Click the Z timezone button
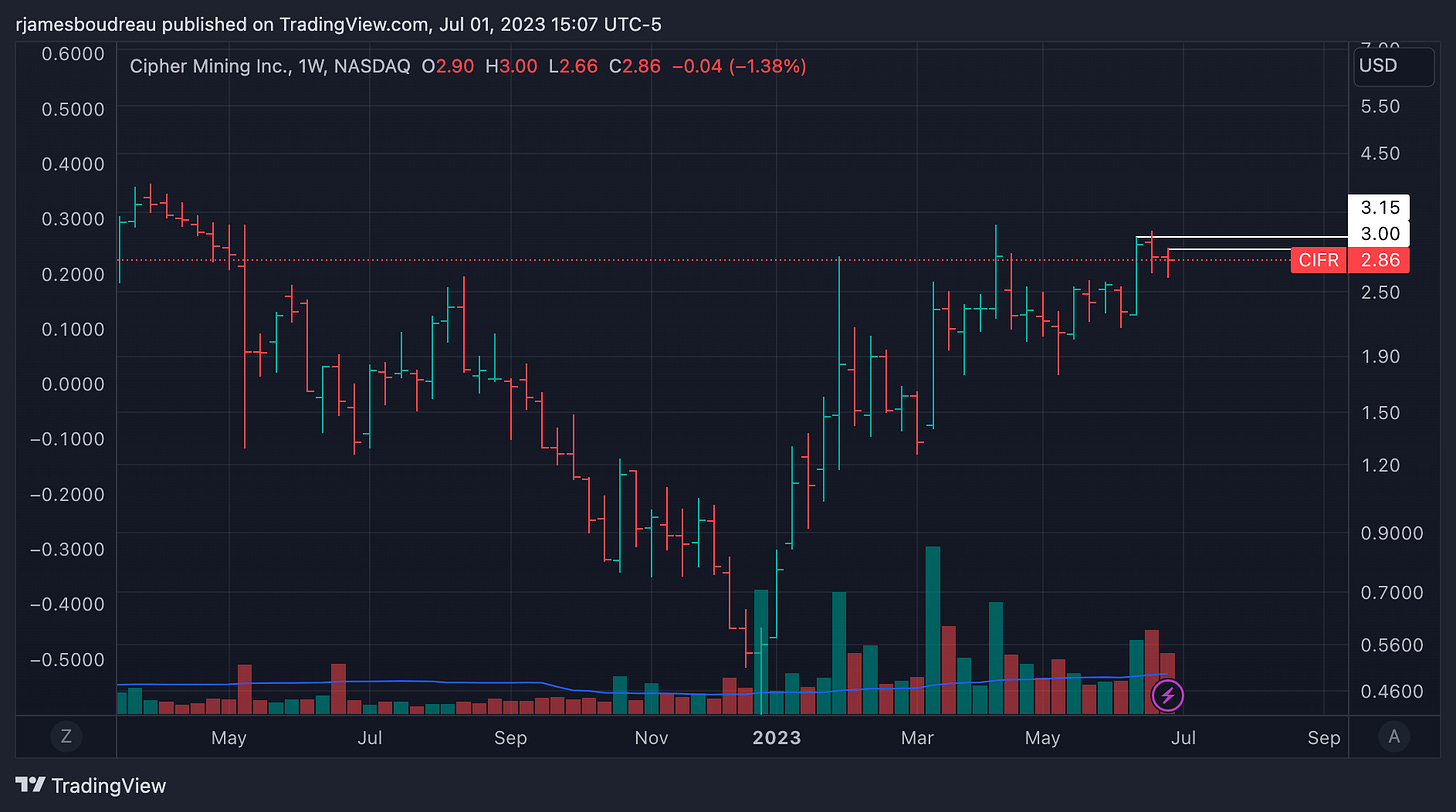 tap(66, 737)
